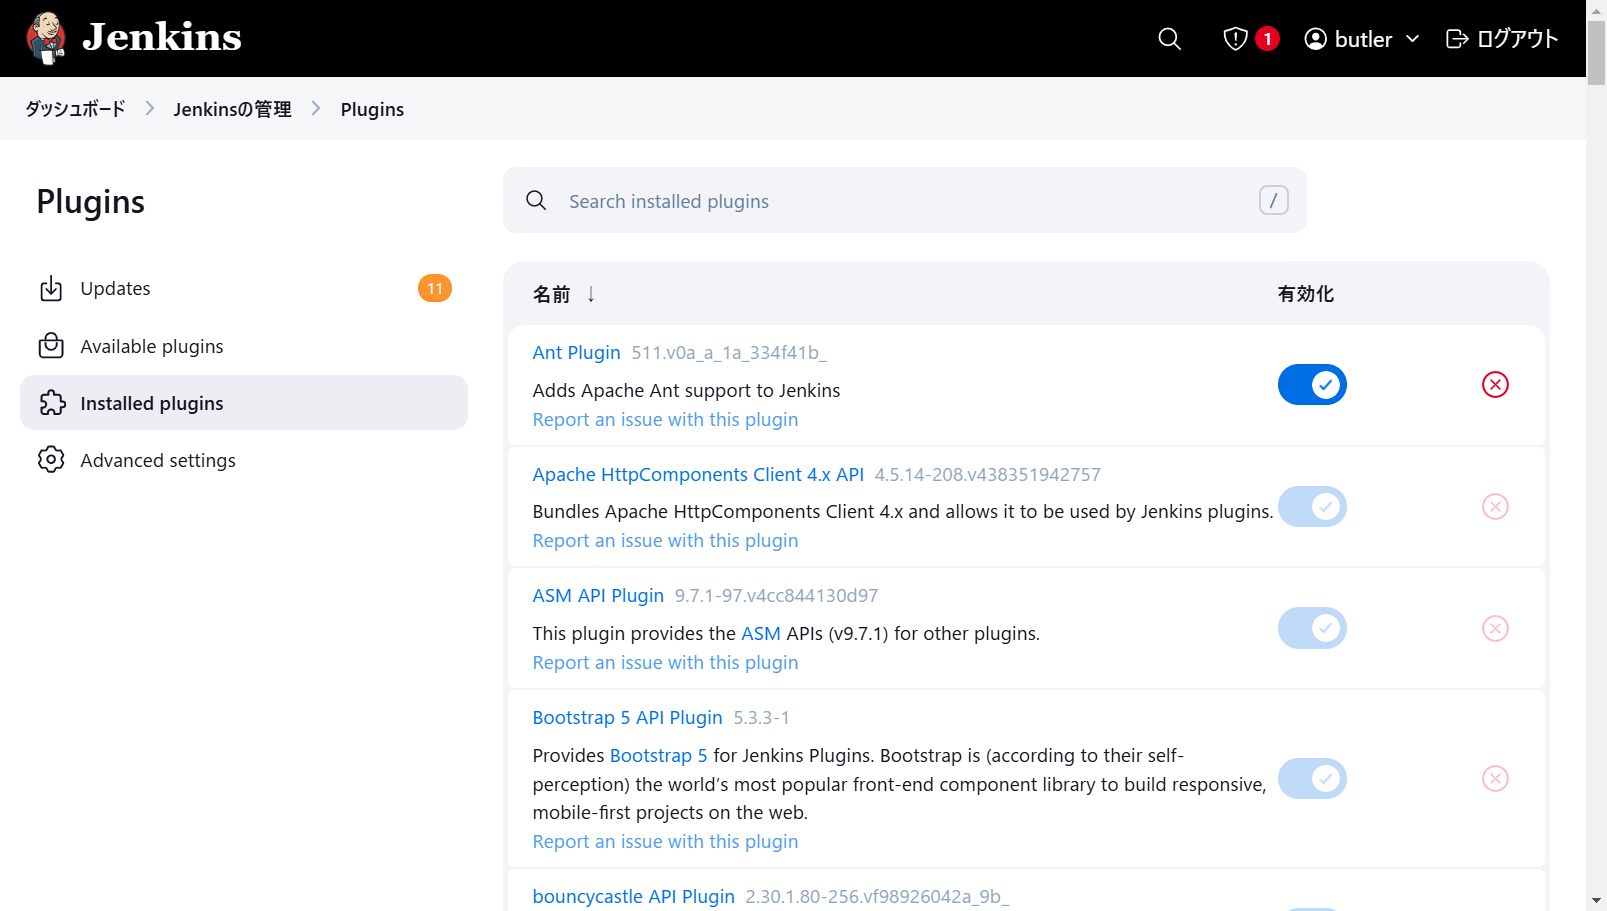Open the Advanced settings gear icon
This screenshot has width=1607, height=911.
pos(51,459)
